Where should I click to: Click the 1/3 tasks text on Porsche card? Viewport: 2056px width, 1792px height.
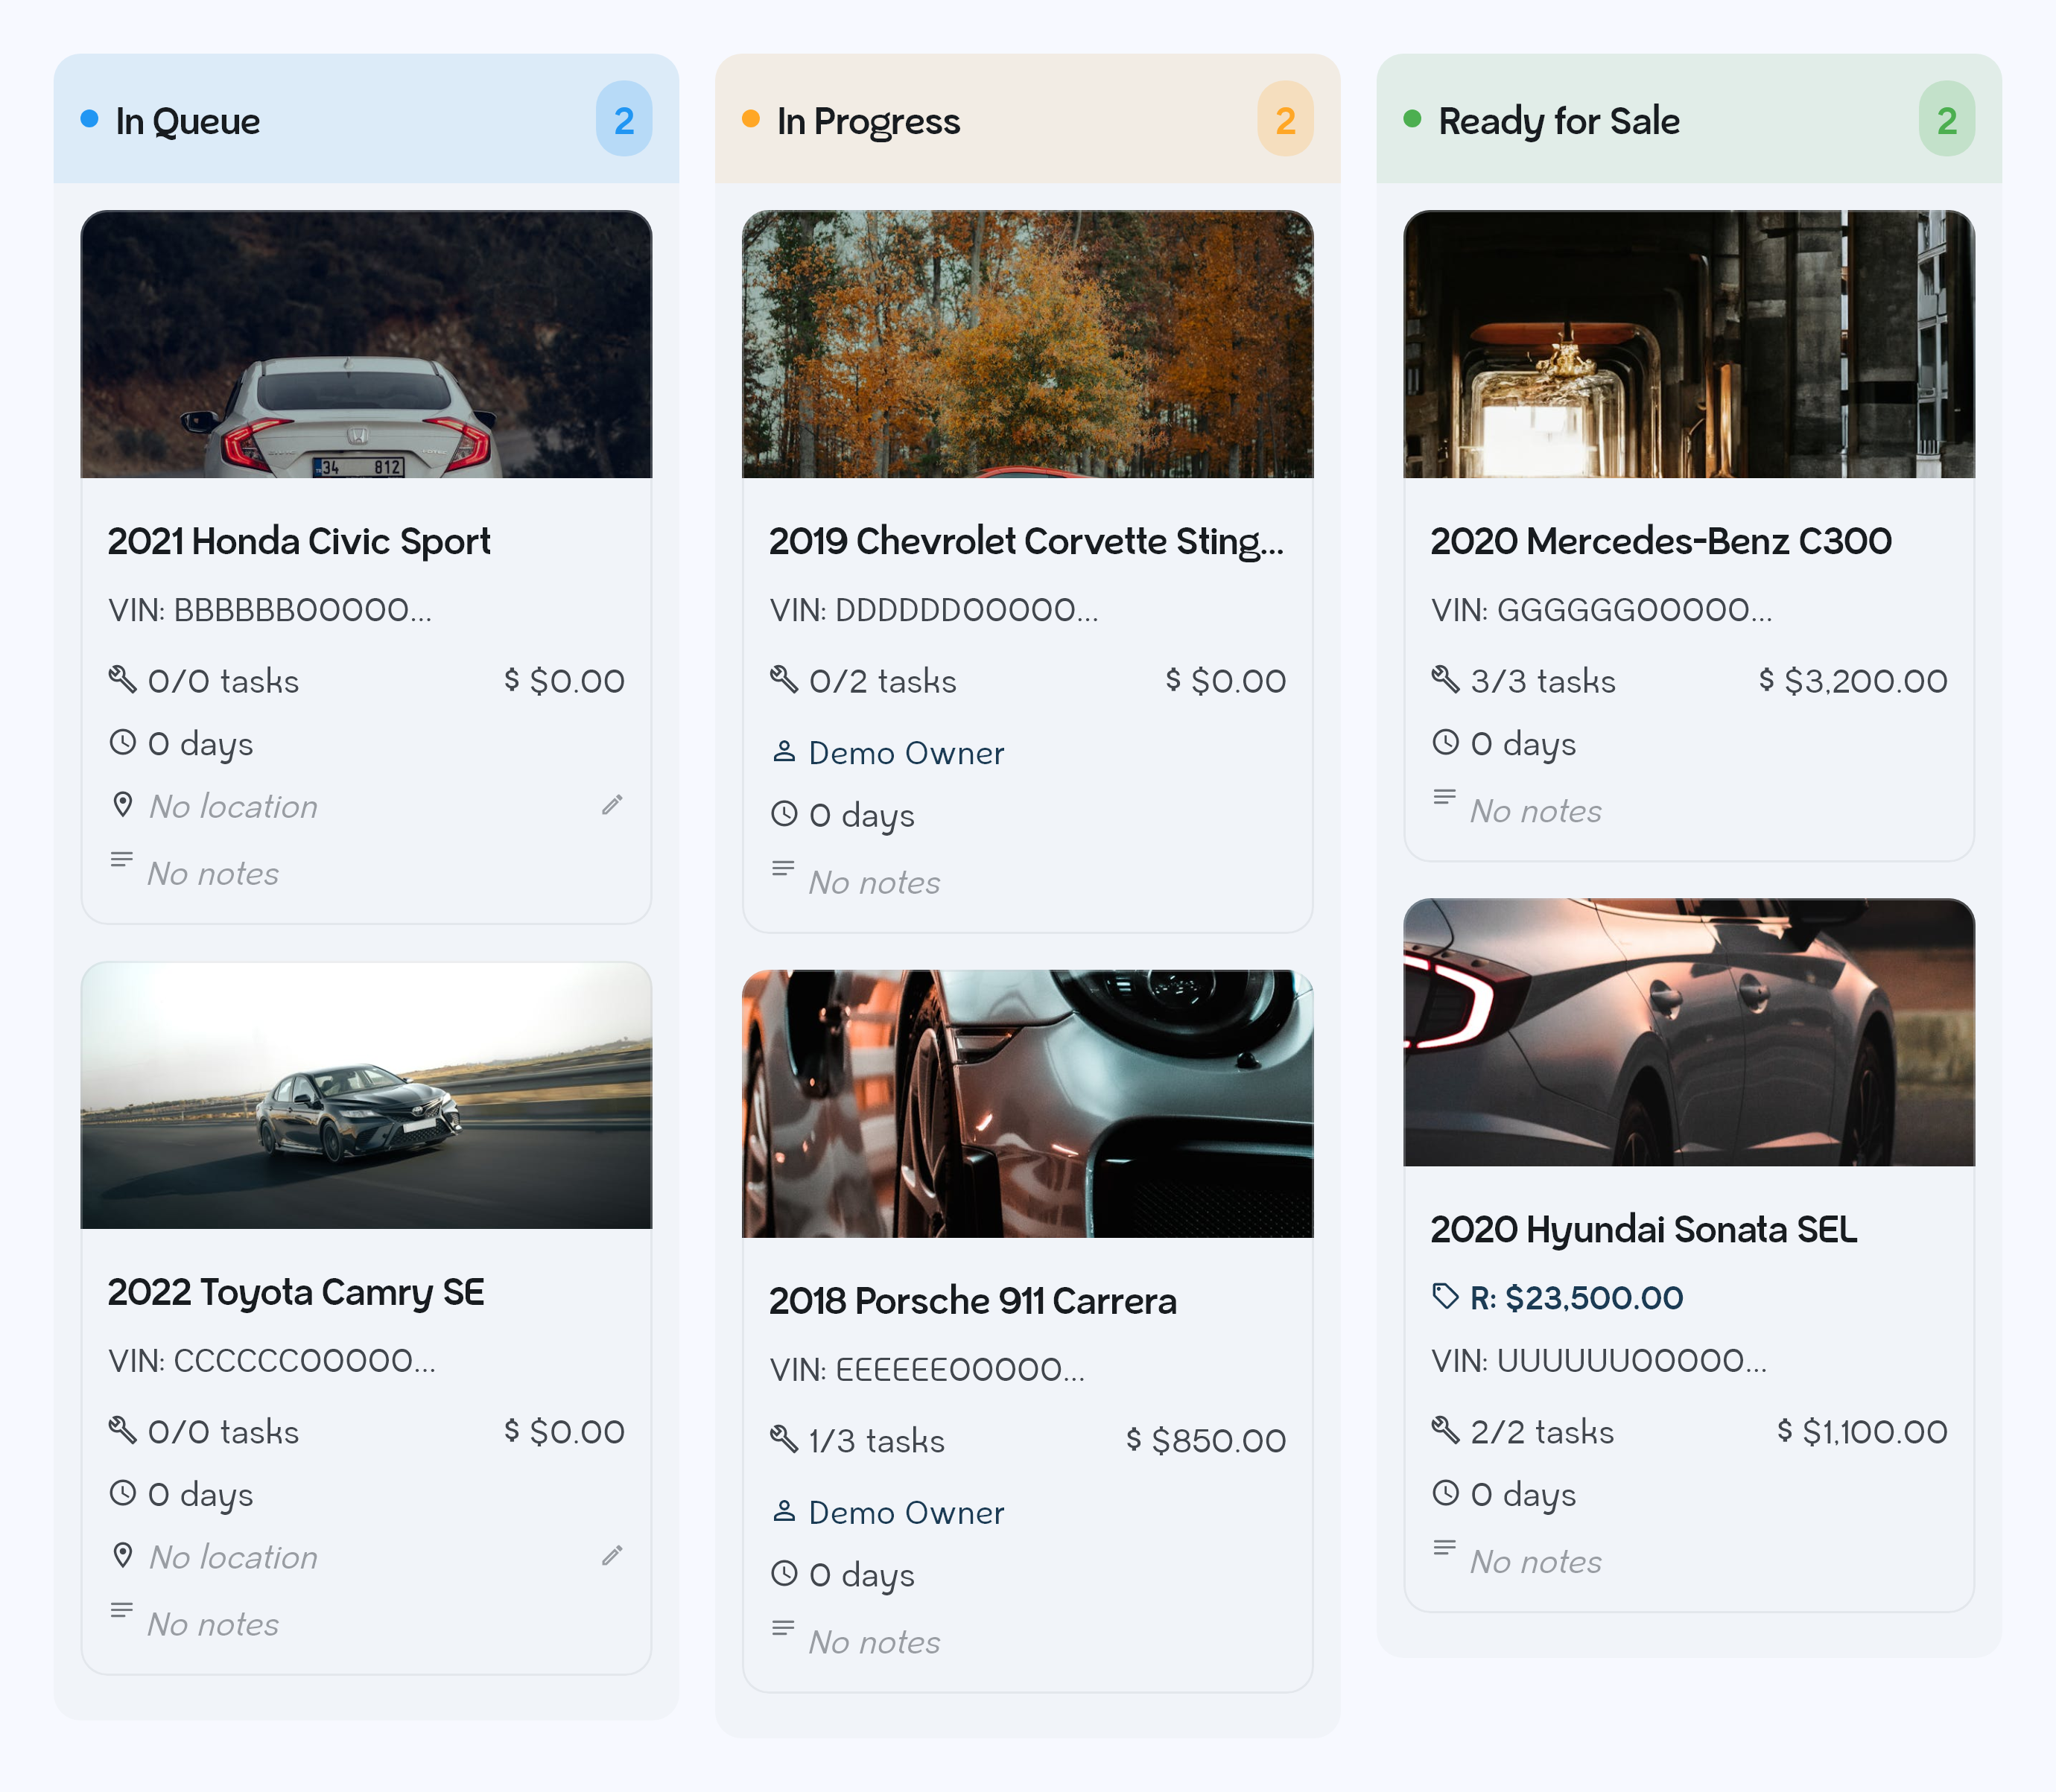click(877, 1440)
